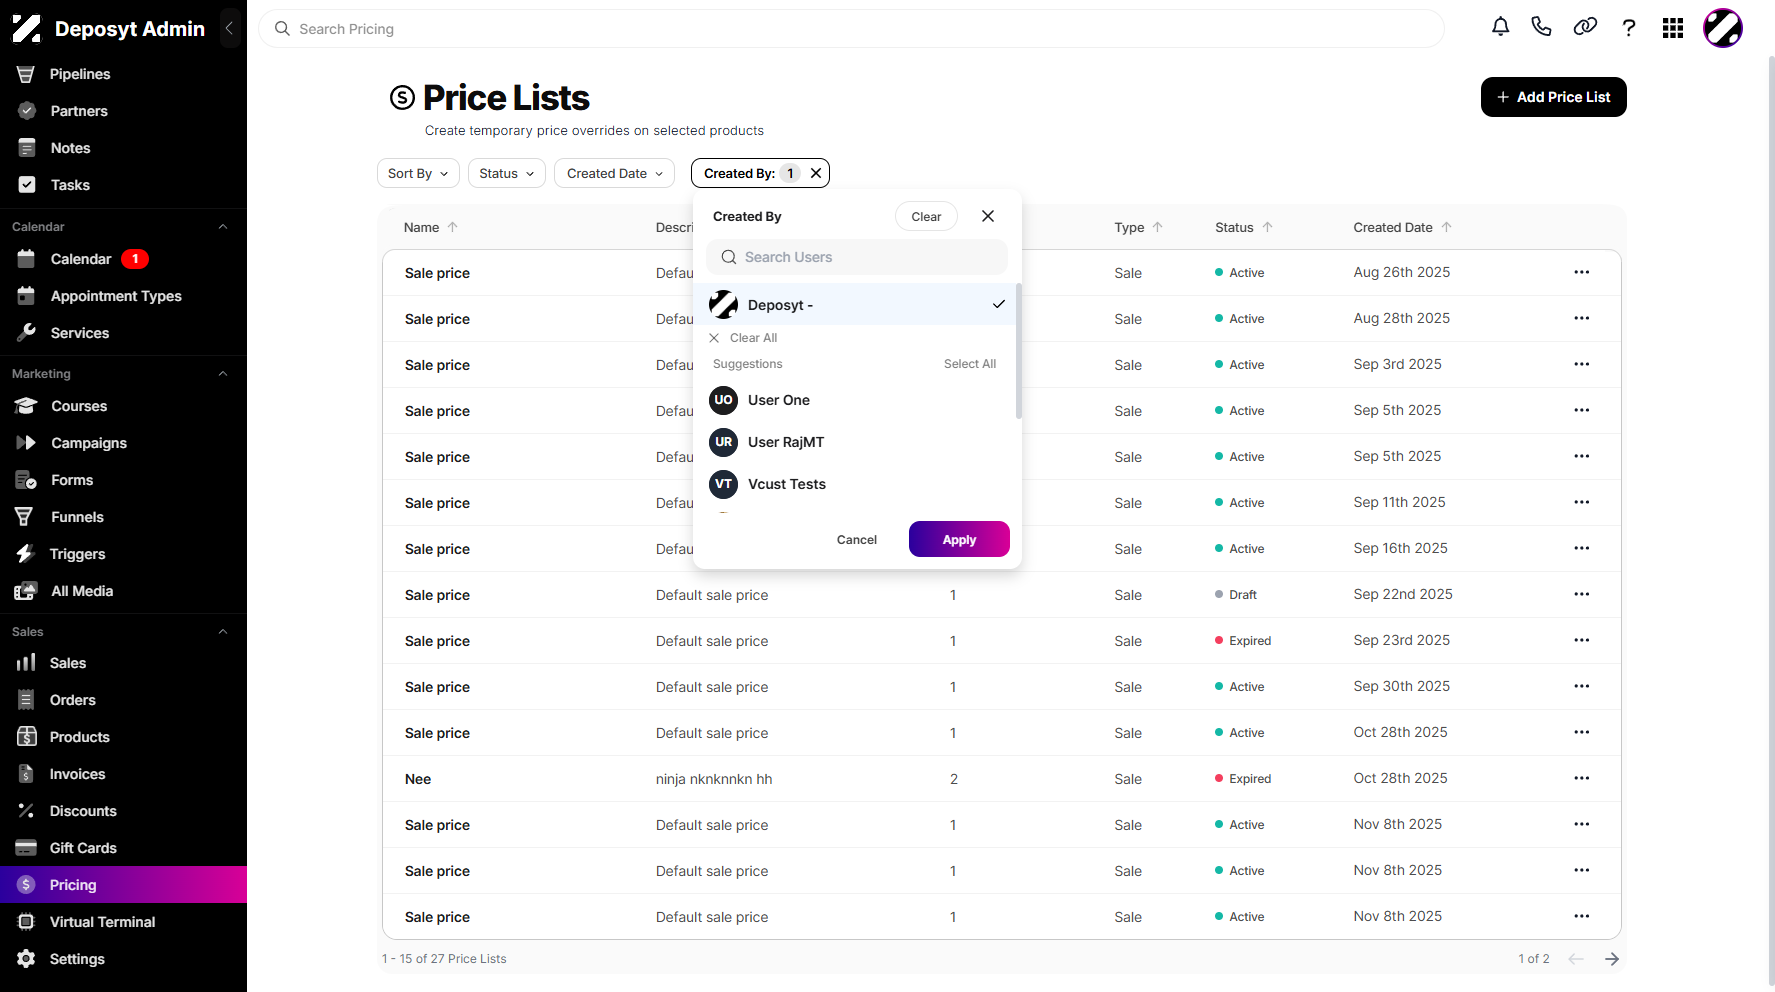The width and height of the screenshot is (1775, 992).
Task: Open row actions for the Nee price list
Action: pyautogui.click(x=1581, y=778)
